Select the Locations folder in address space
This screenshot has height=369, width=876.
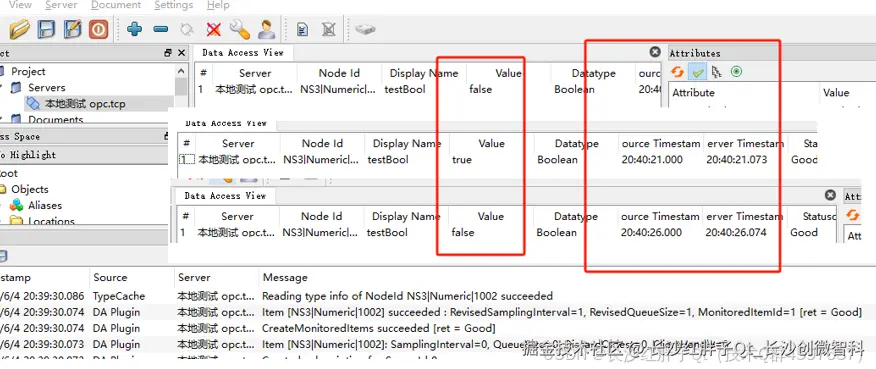click(x=51, y=221)
